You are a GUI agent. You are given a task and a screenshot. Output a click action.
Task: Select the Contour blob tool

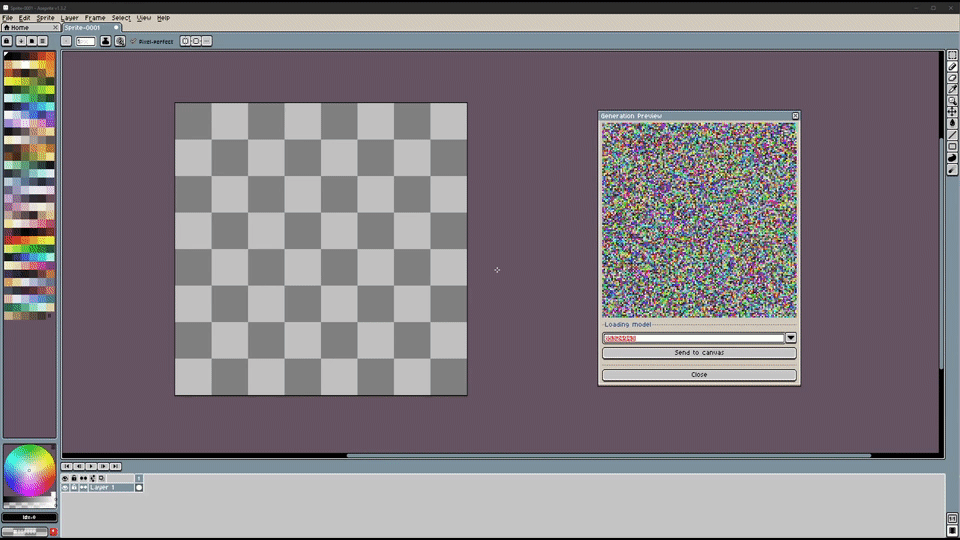tap(952, 158)
